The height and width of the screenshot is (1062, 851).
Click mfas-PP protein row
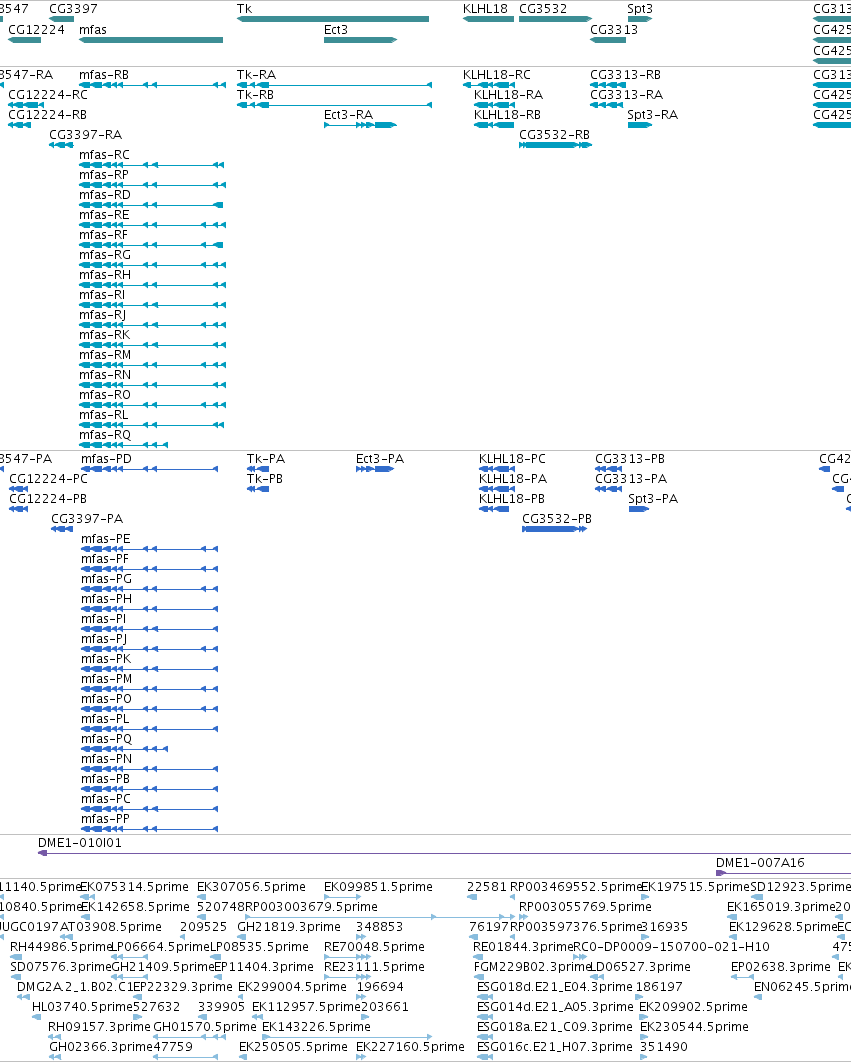tap(150, 829)
